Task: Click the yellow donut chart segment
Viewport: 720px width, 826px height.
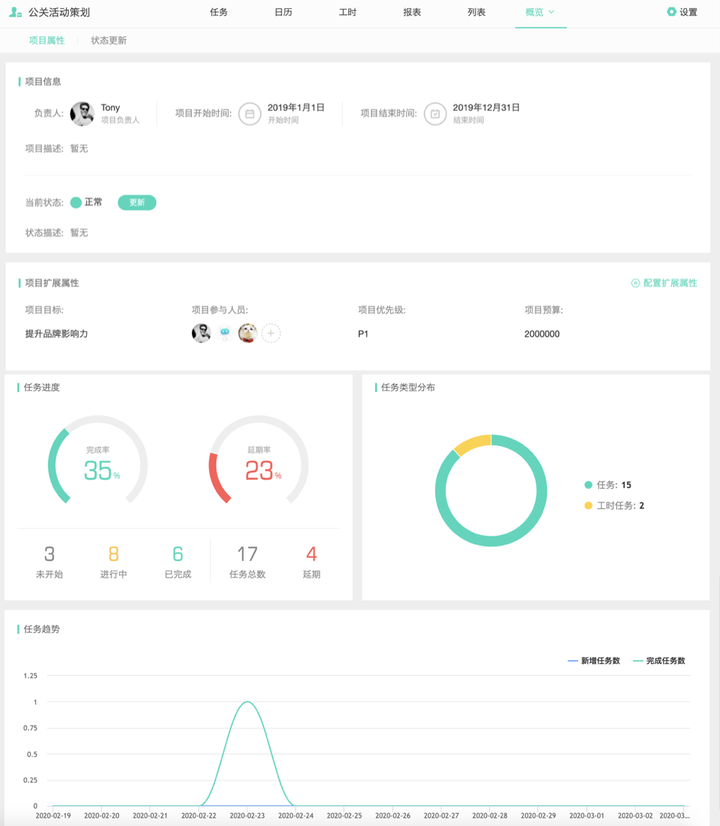Action: coord(472,443)
